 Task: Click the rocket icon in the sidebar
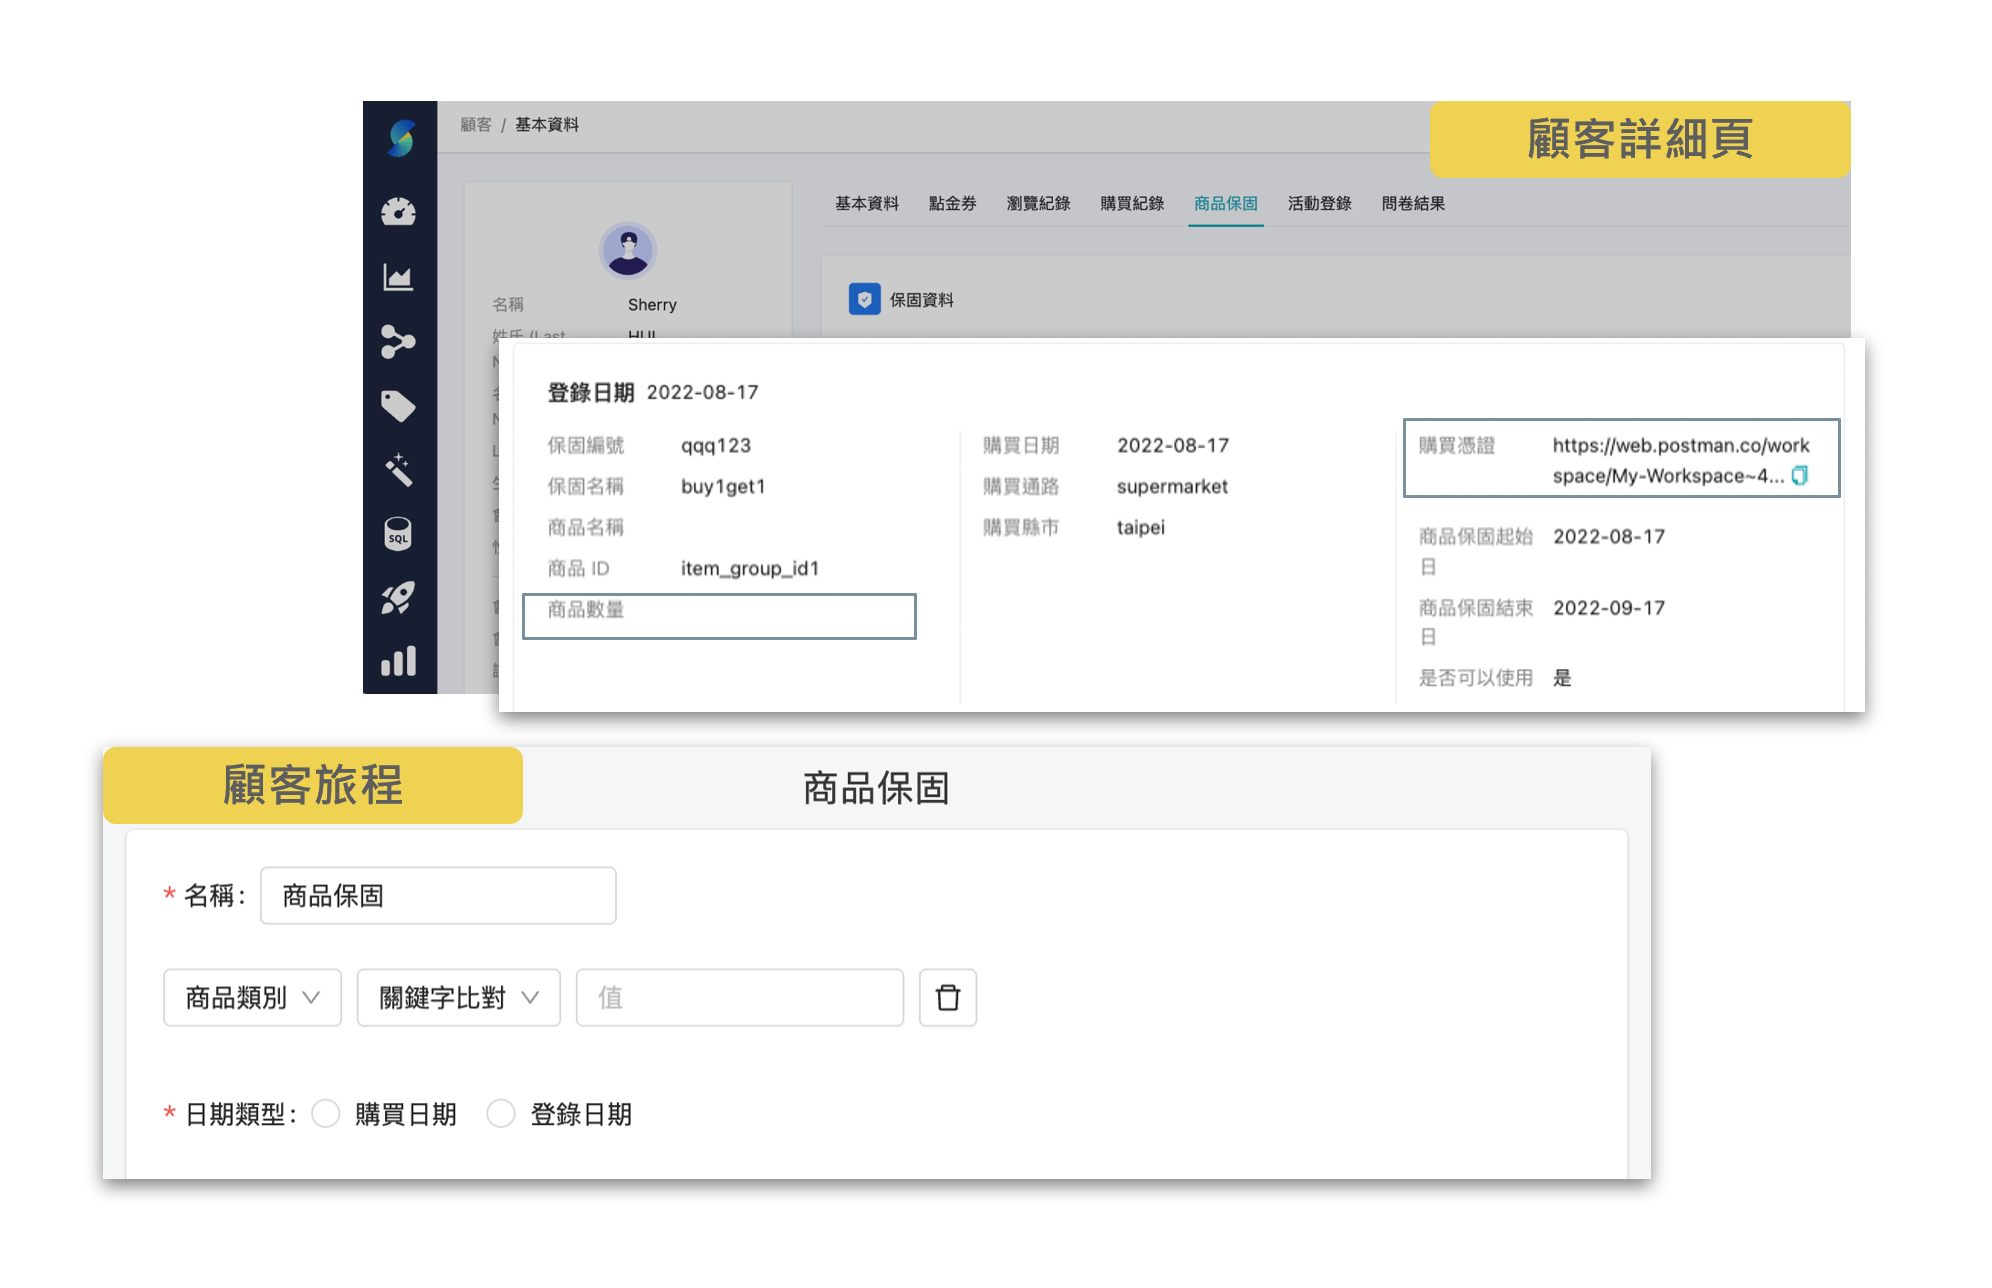399,598
